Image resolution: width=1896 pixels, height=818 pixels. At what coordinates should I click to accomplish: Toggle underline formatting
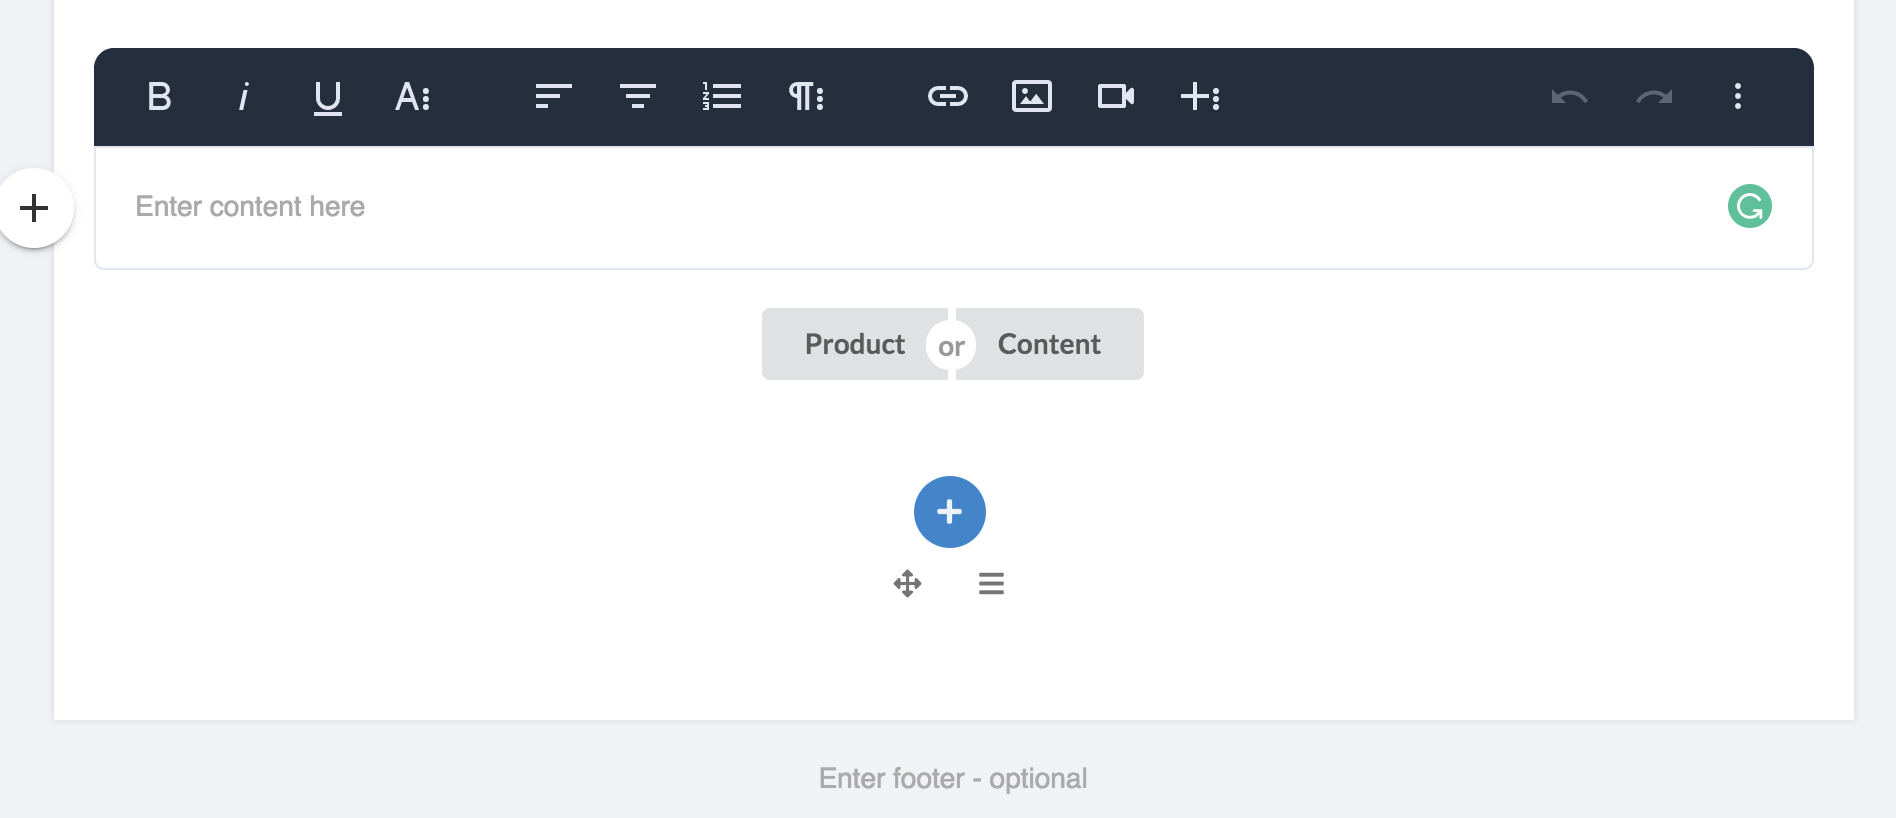328,98
